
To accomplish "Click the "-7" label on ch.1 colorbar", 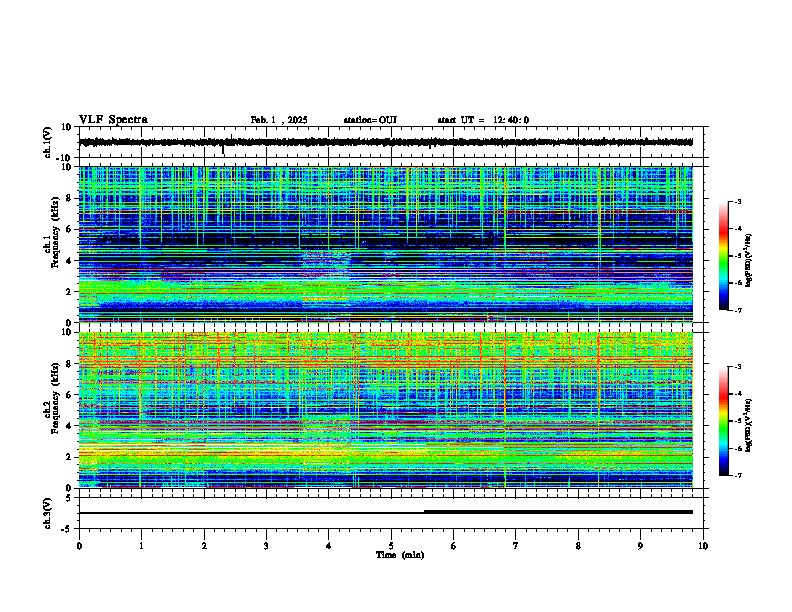I will [x=737, y=310].
